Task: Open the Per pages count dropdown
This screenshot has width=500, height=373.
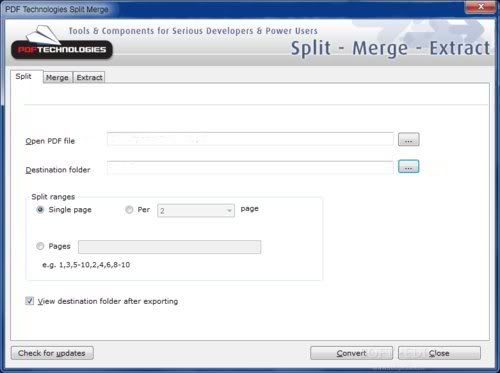Action: click(x=196, y=211)
